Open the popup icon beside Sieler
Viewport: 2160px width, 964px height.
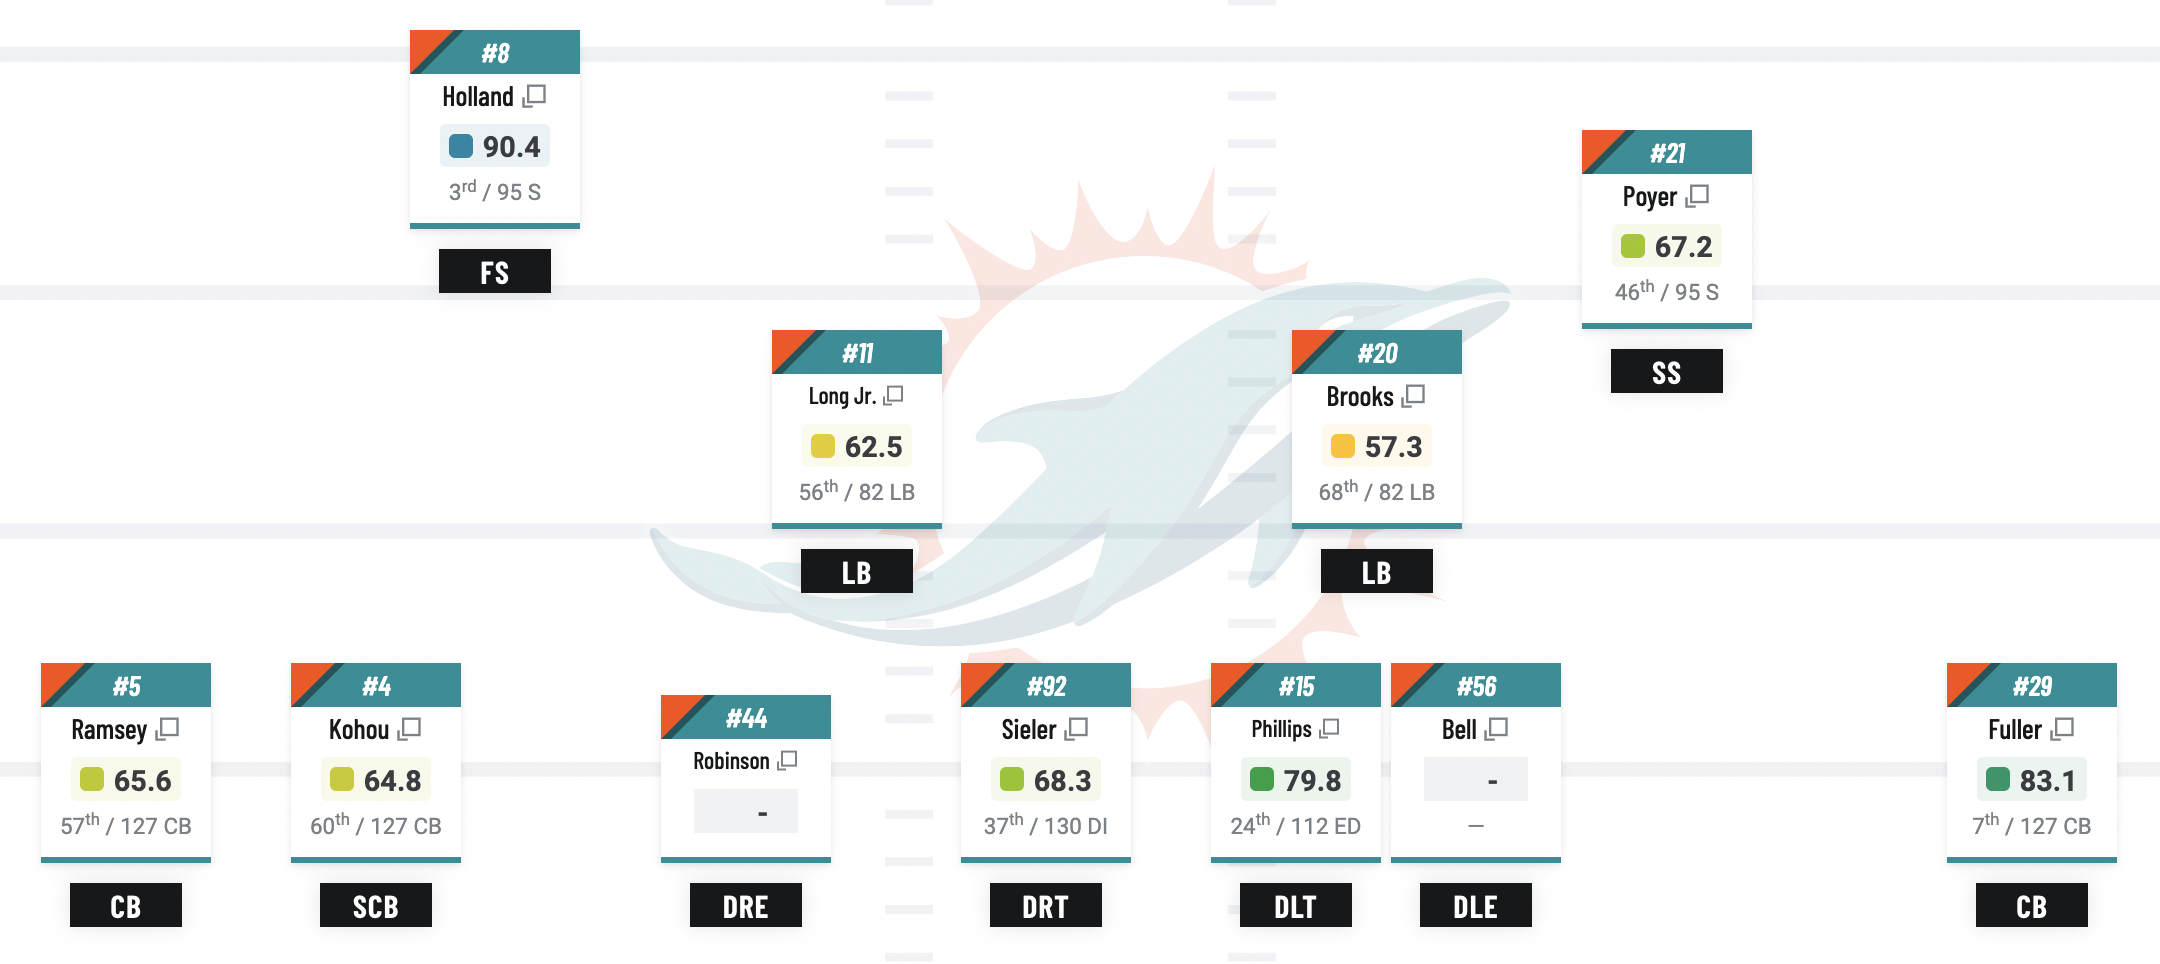pyautogui.click(x=1076, y=729)
